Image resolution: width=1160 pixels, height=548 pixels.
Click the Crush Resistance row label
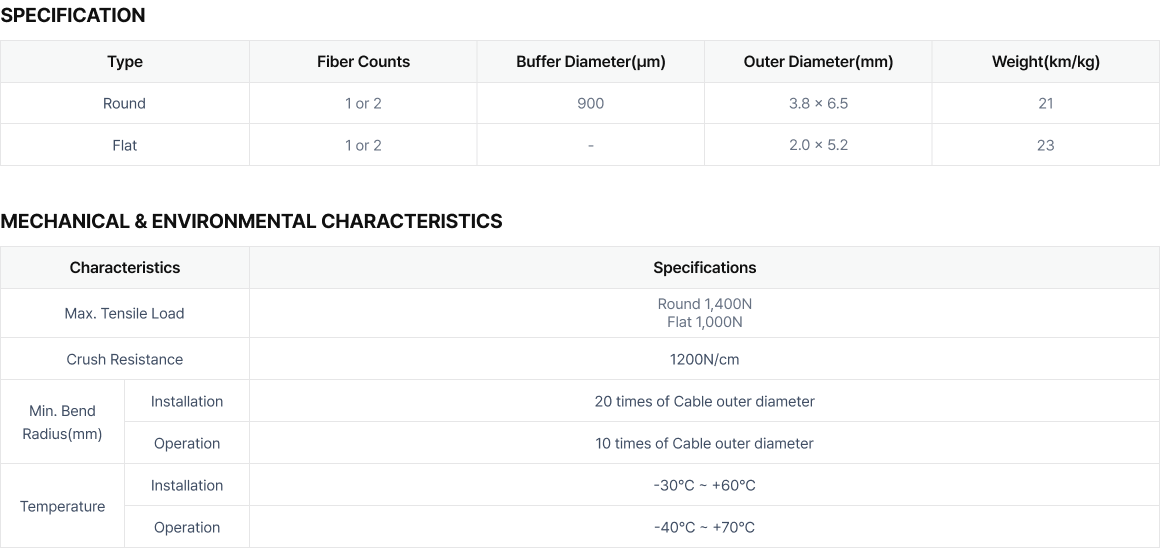tap(124, 359)
